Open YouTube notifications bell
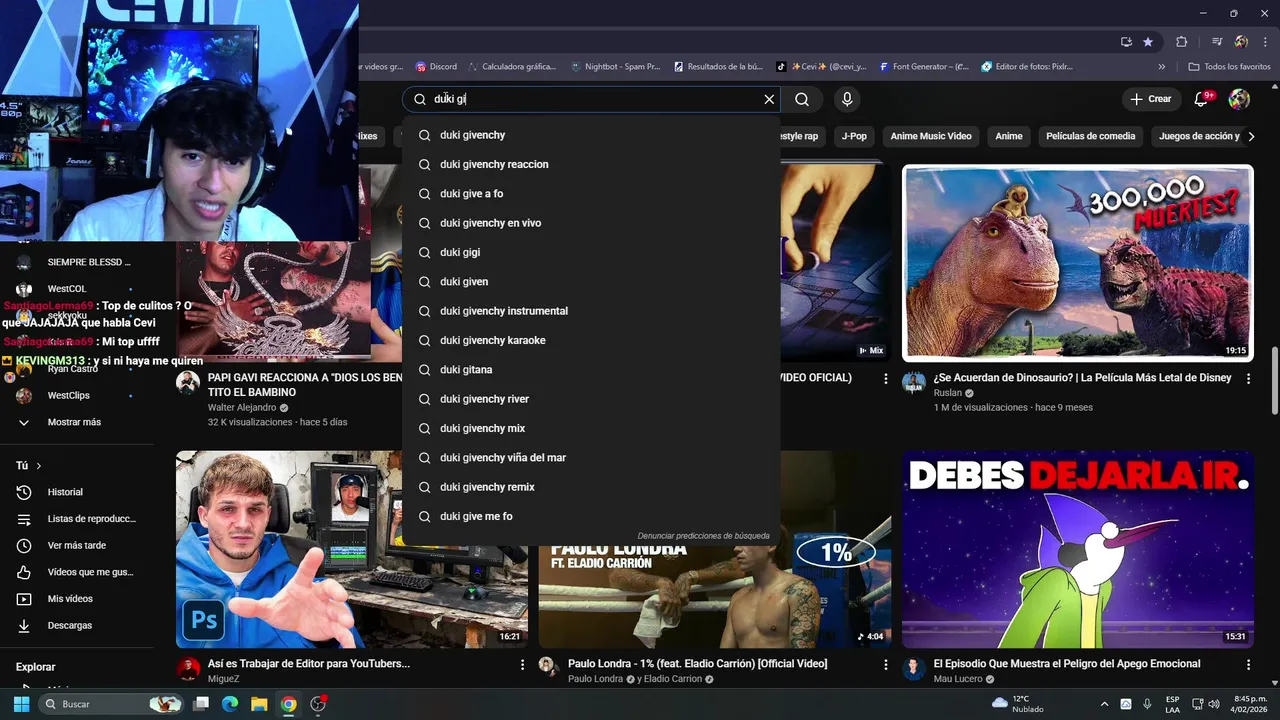Screen dimensions: 1280x720 pos(1203,99)
